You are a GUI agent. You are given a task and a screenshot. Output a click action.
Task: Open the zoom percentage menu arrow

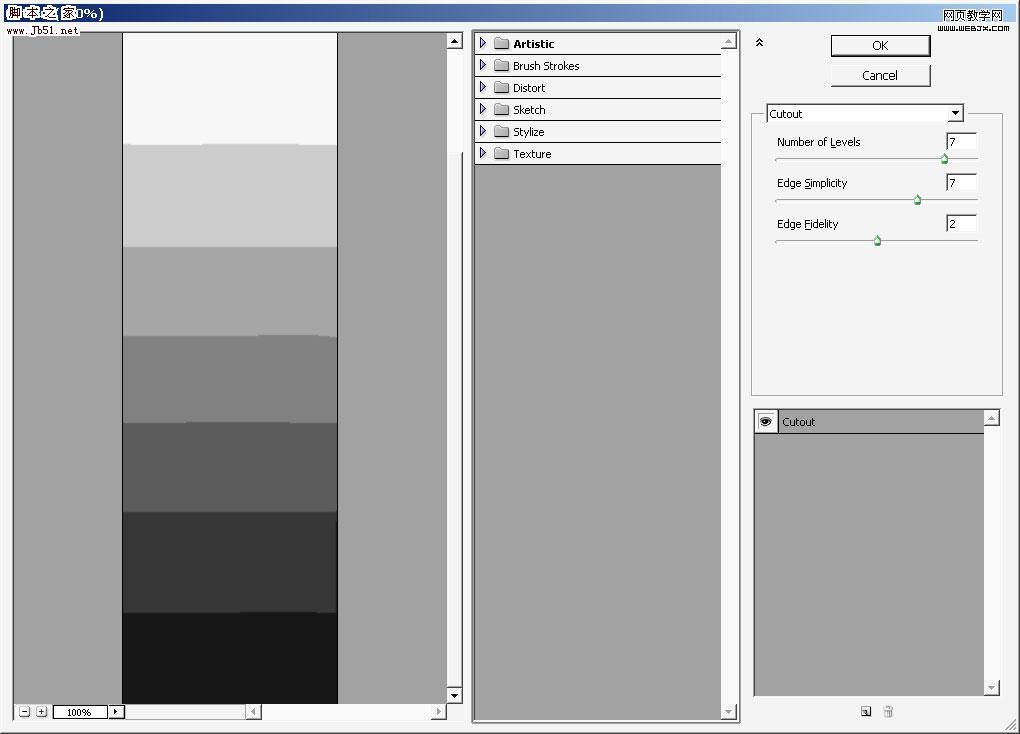pos(115,712)
